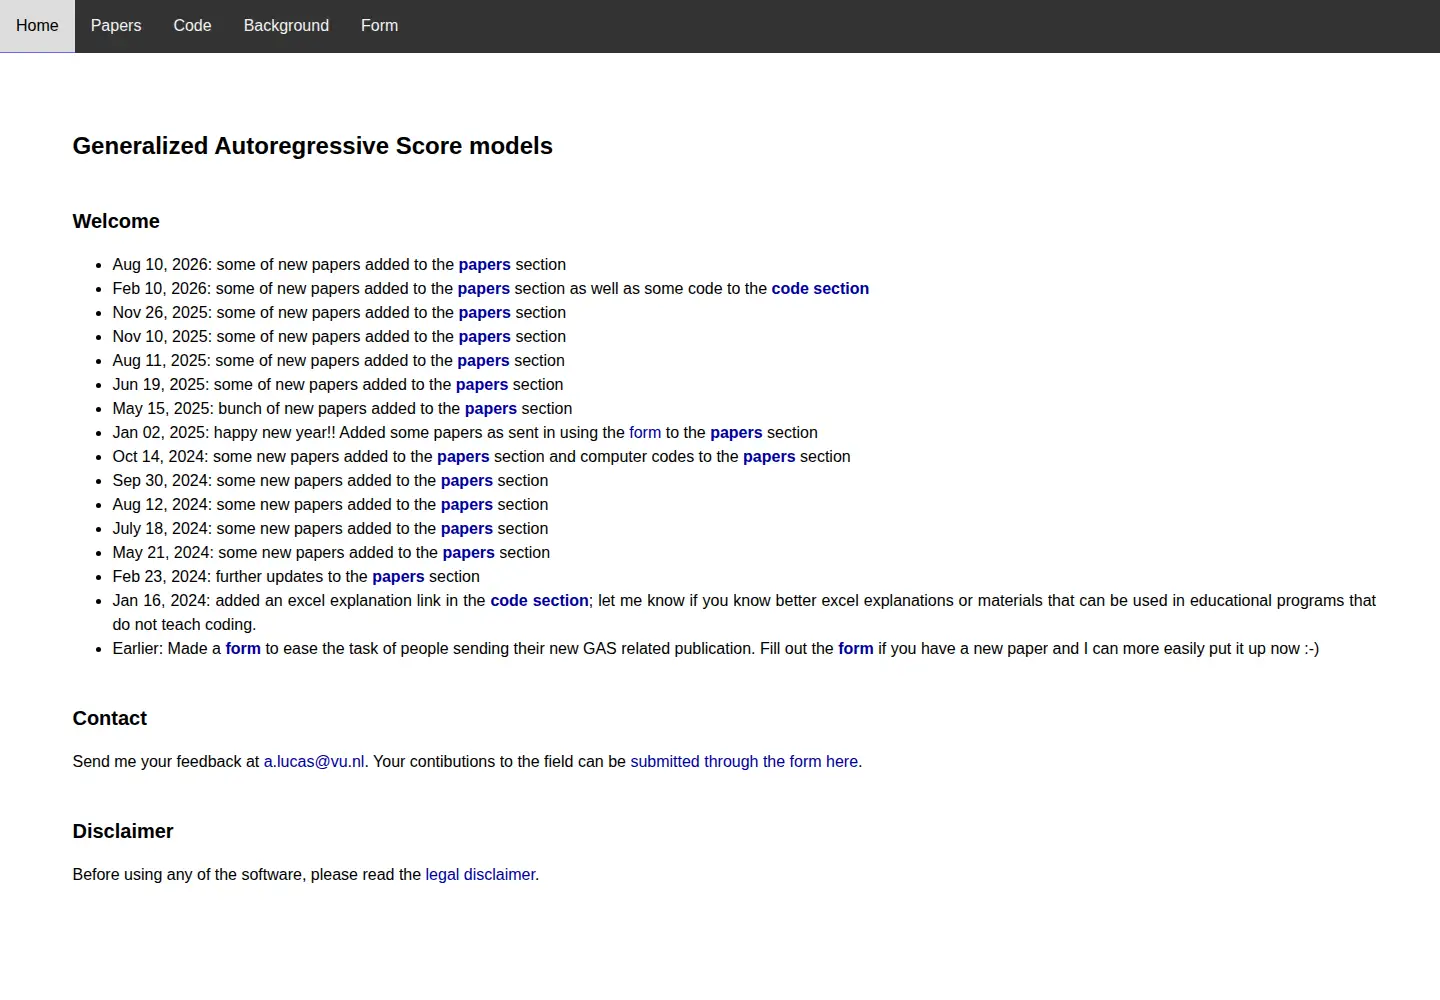
Task: Read the legal disclaimer link
Action: click(480, 875)
